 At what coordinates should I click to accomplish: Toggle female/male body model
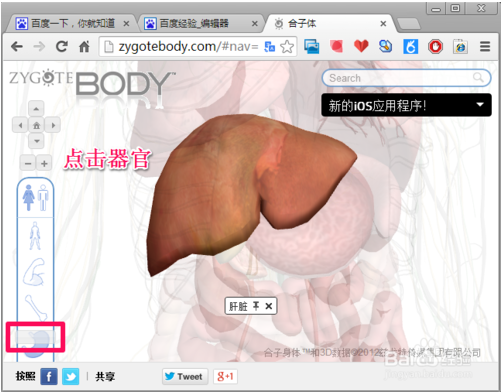[35, 197]
